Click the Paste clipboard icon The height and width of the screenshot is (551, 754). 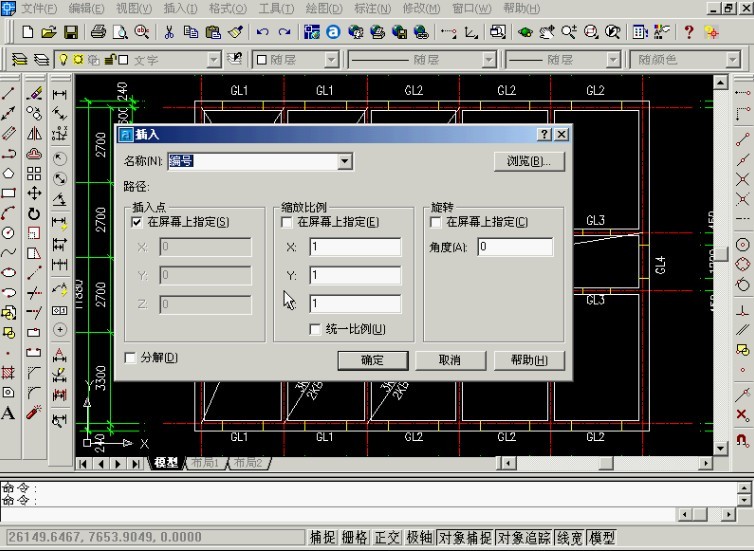(x=213, y=32)
